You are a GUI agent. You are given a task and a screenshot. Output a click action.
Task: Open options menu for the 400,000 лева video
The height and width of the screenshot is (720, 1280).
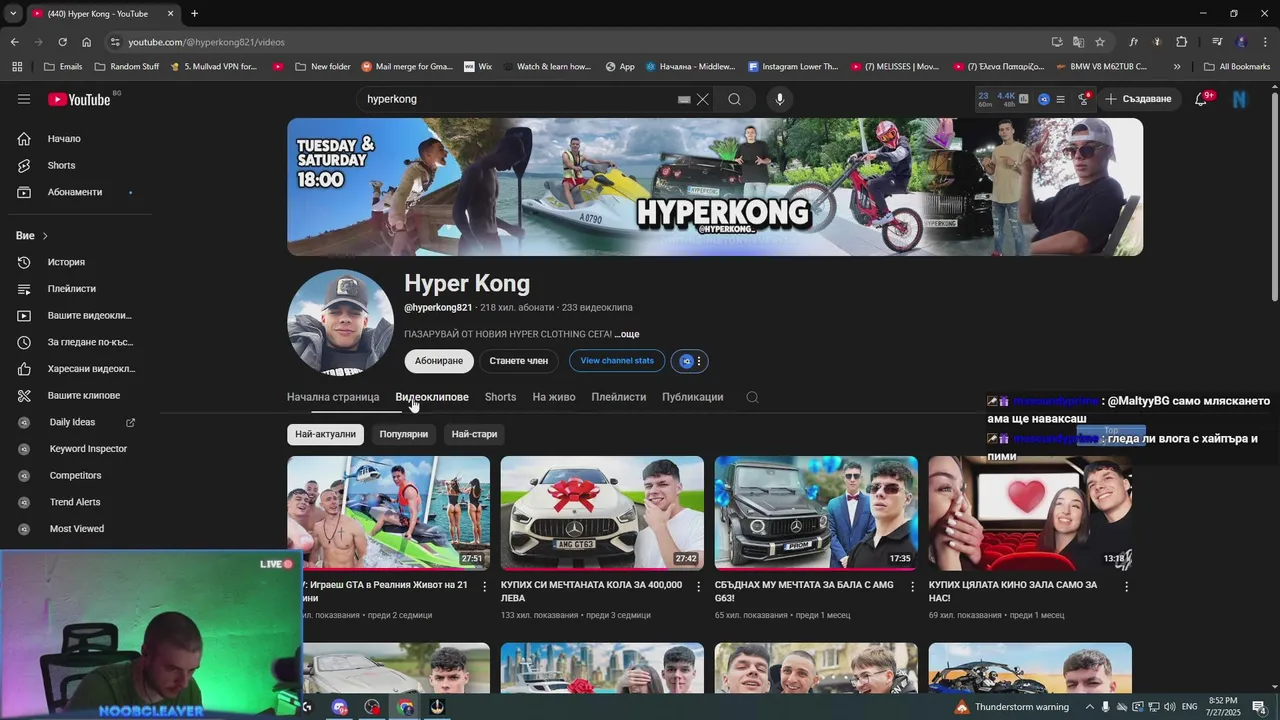click(x=698, y=587)
